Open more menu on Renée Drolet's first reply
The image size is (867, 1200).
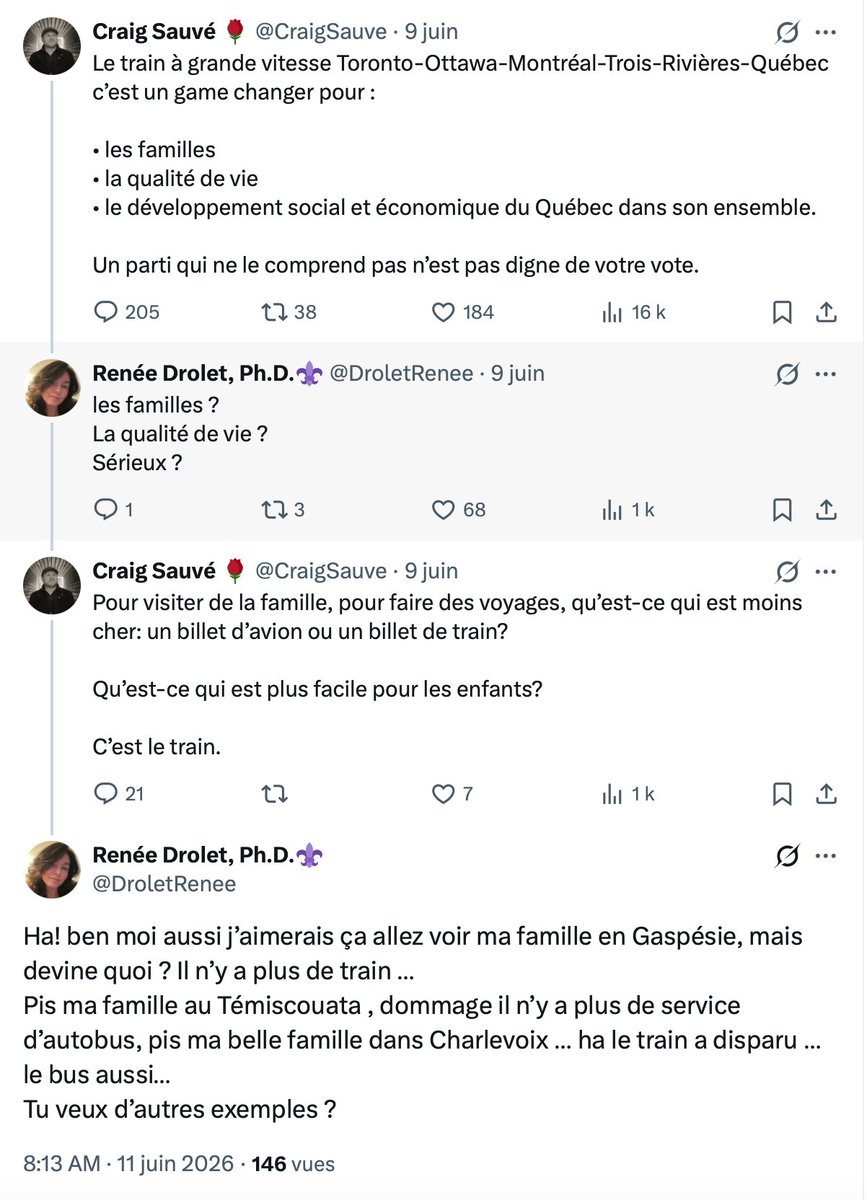827,375
